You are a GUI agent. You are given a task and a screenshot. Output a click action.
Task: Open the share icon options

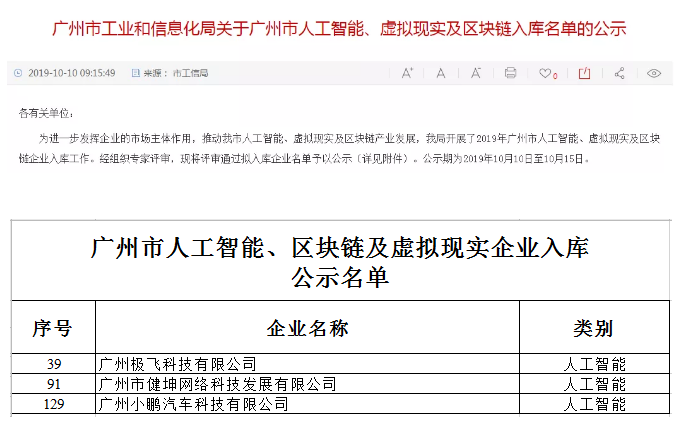(x=620, y=73)
